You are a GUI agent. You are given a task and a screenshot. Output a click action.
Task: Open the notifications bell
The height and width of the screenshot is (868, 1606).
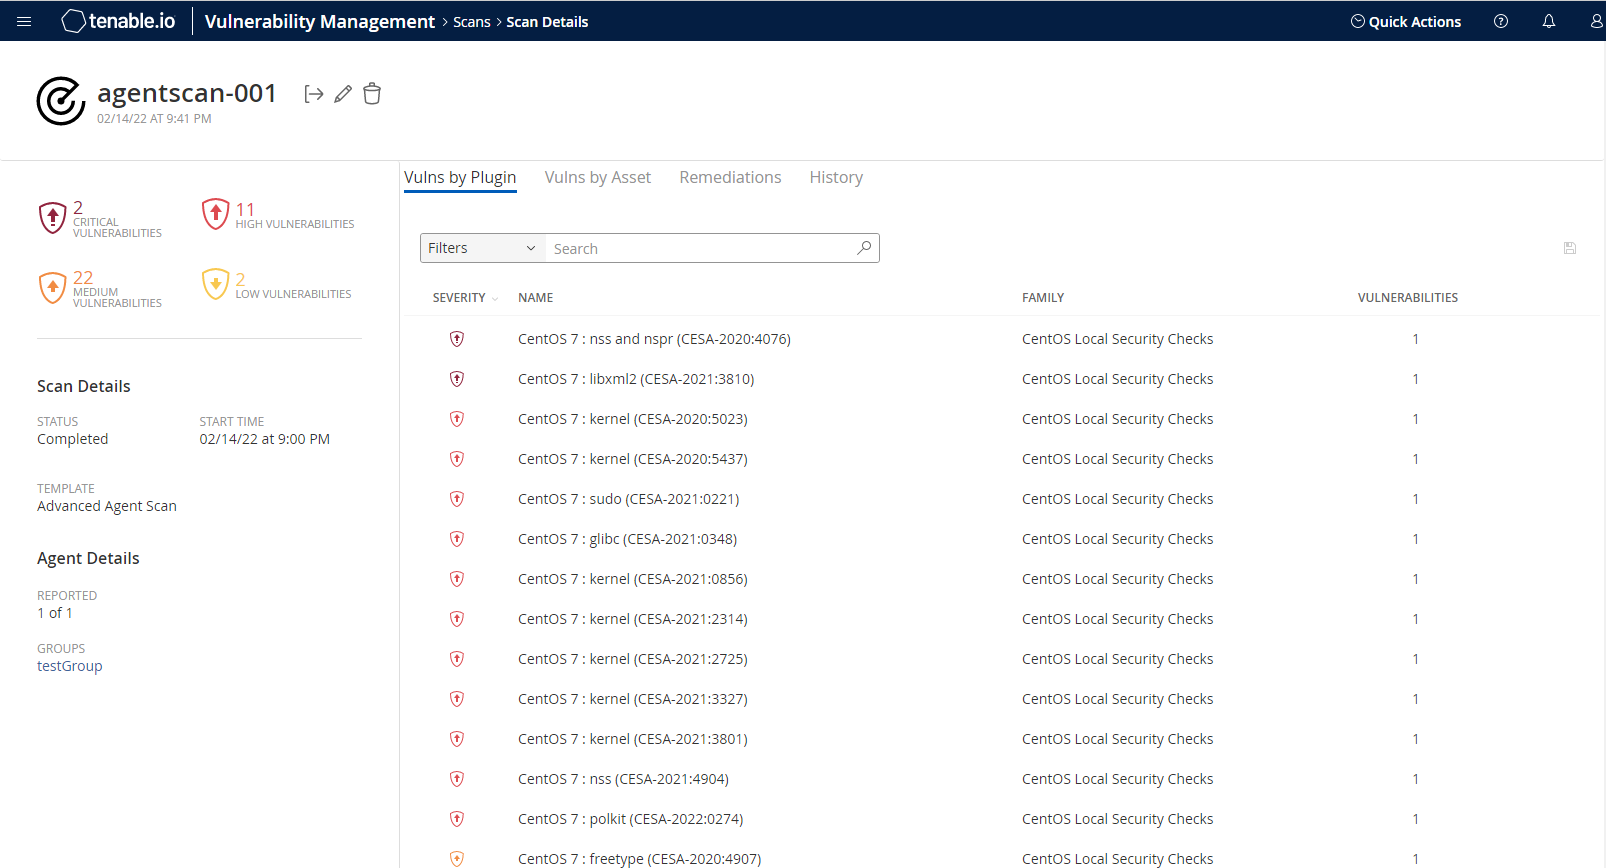click(1549, 21)
